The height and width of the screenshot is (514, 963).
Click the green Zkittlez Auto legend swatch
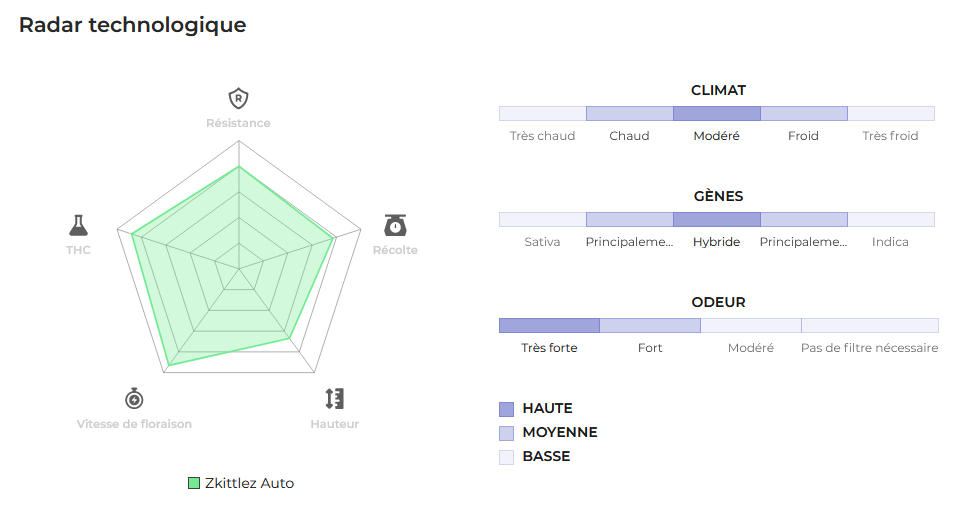[x=194, y=483]
